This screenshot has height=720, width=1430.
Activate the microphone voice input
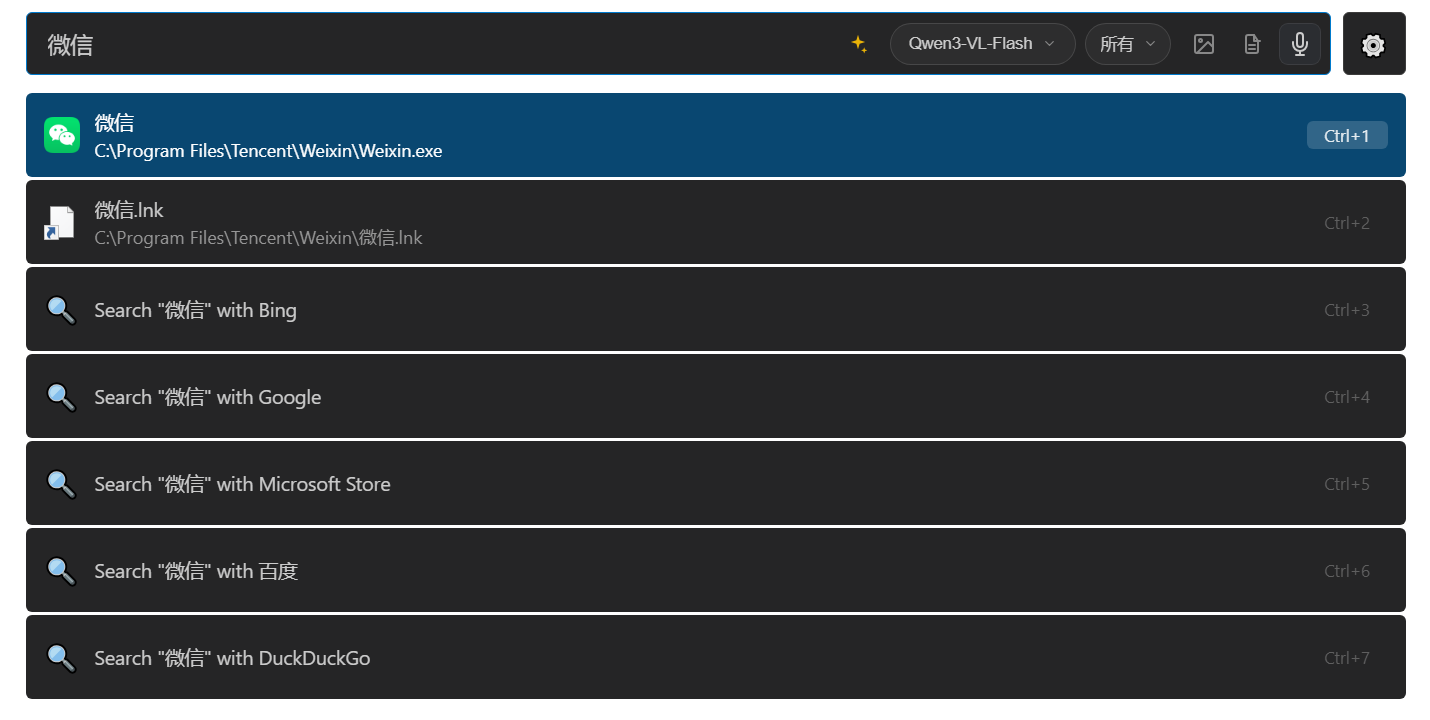coord(1300,44)
